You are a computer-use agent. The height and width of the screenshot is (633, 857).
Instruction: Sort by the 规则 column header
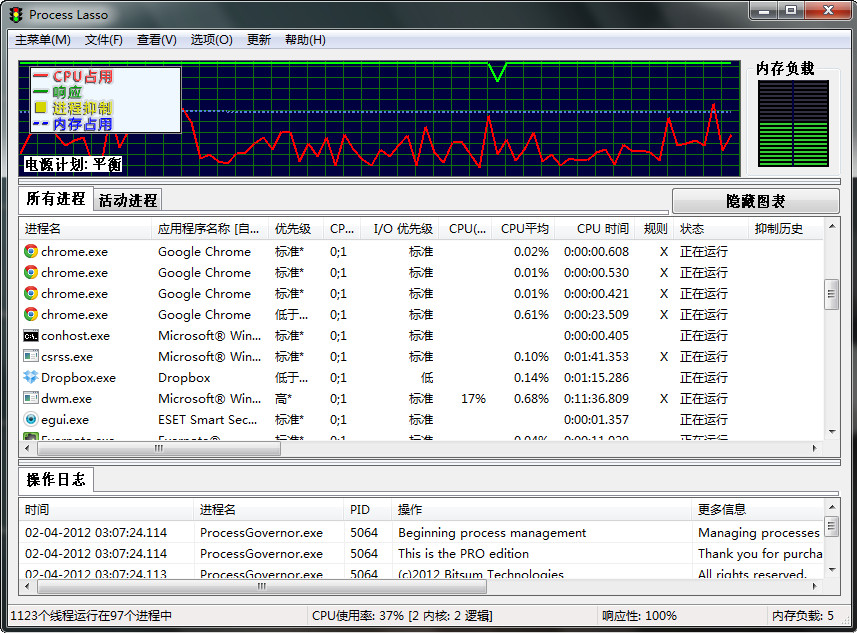click(655, 228)
